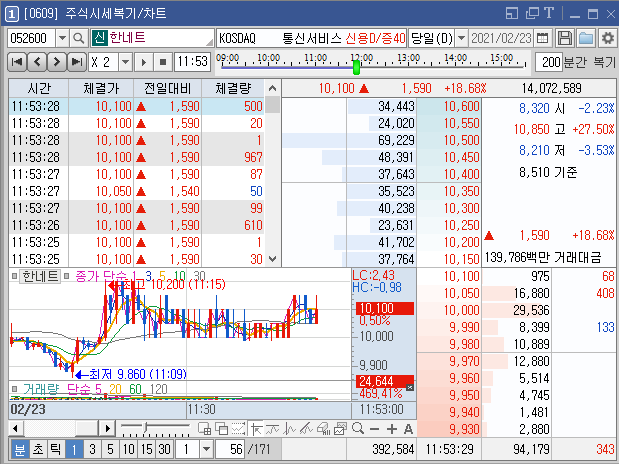Click 전일대비 column header
Viewport: 619px width, 464px height.
pyautogui.click(x=168, y=88)
